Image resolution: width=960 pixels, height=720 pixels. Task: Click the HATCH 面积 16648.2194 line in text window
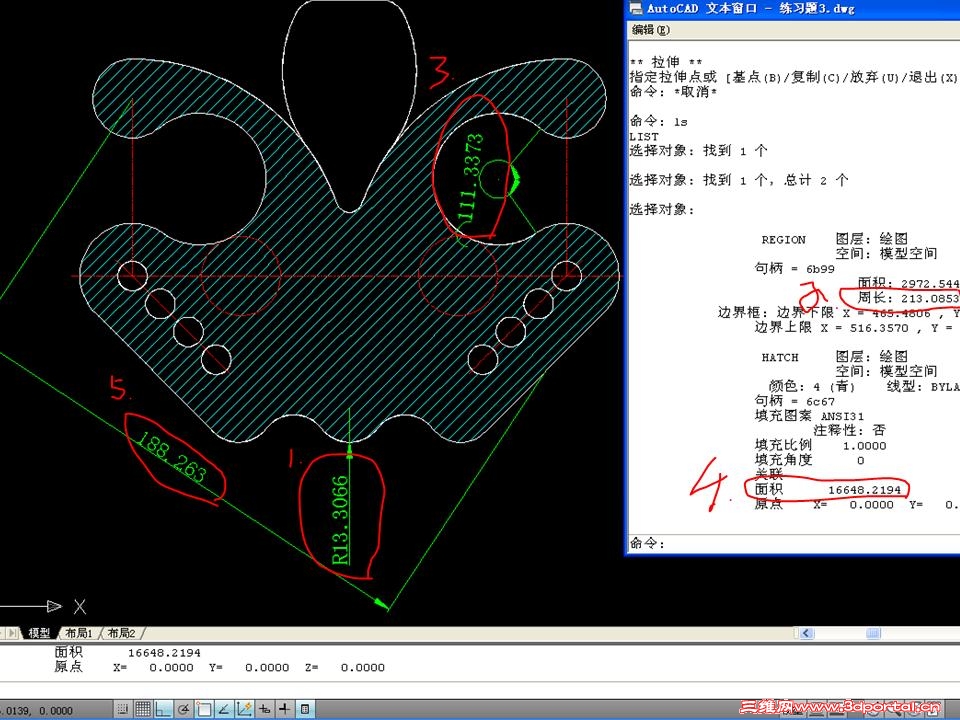tap(828, 490)
